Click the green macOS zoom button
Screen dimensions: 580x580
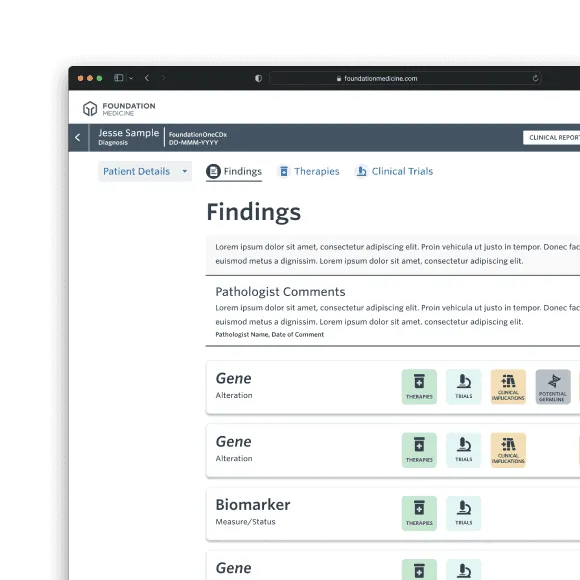[x=99, y=78]
